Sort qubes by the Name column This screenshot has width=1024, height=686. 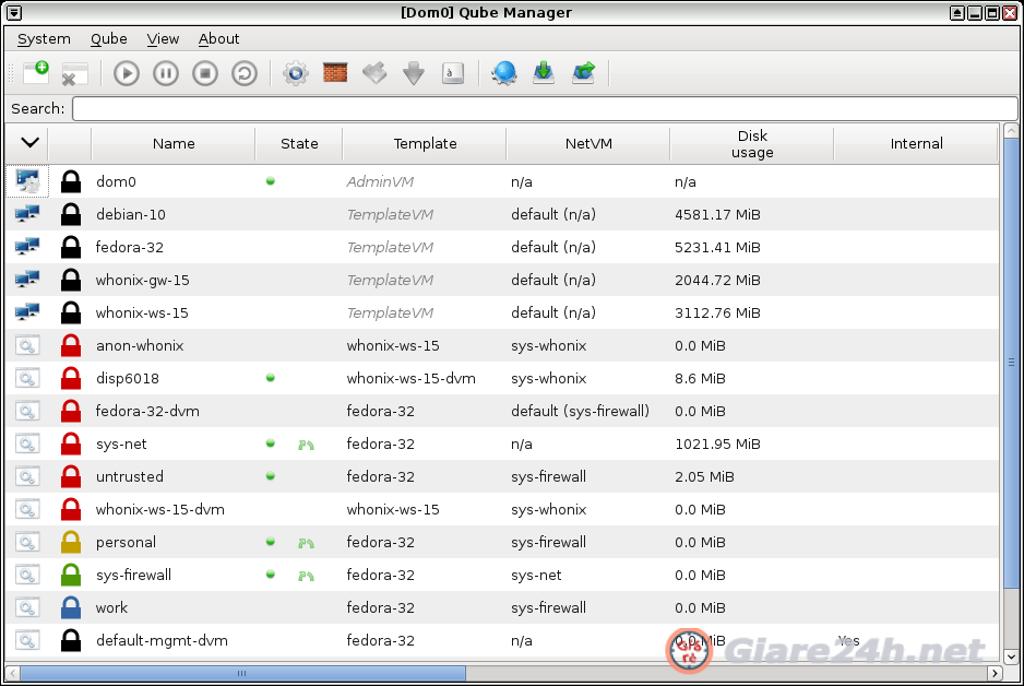[x=172, y=143]
